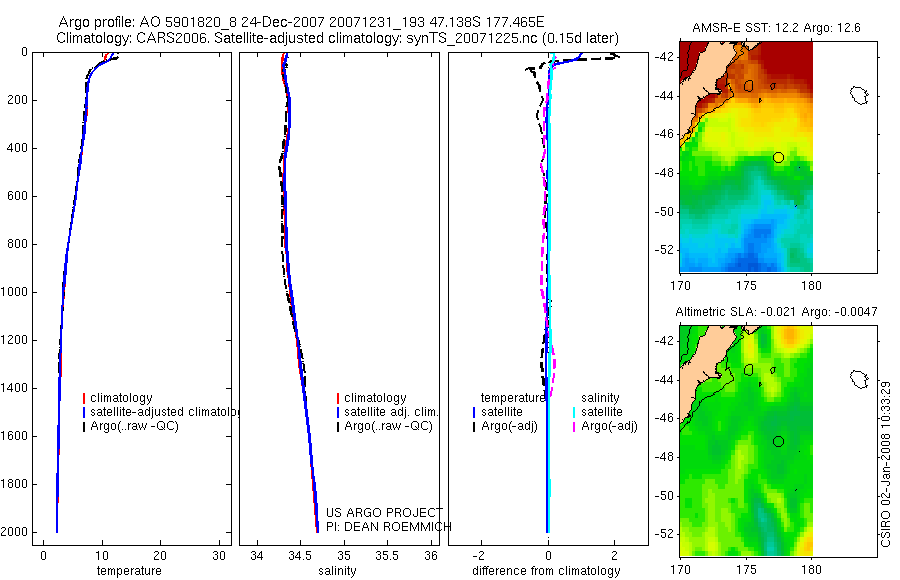900x580 pixels.
Task: Select the island outline east of SLA map
Action: [x=859, y=379]
